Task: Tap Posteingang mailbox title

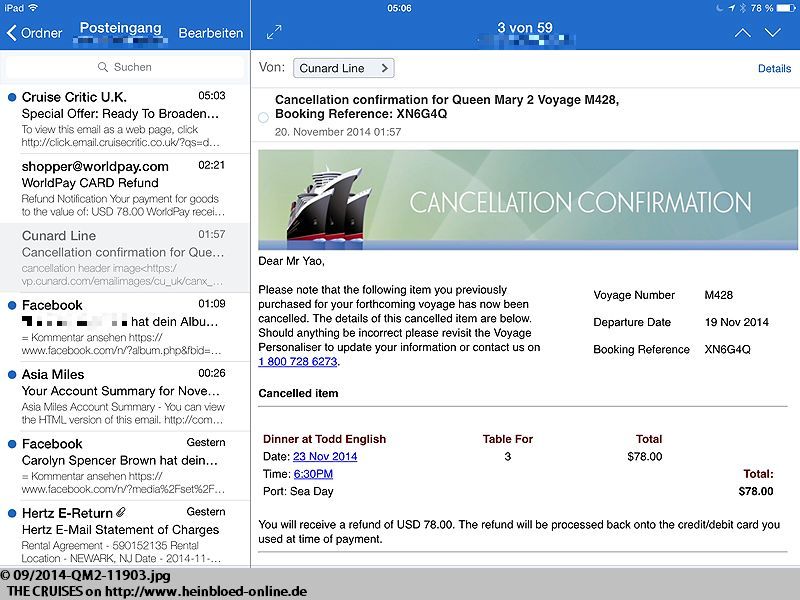Action: pos(120,28)
